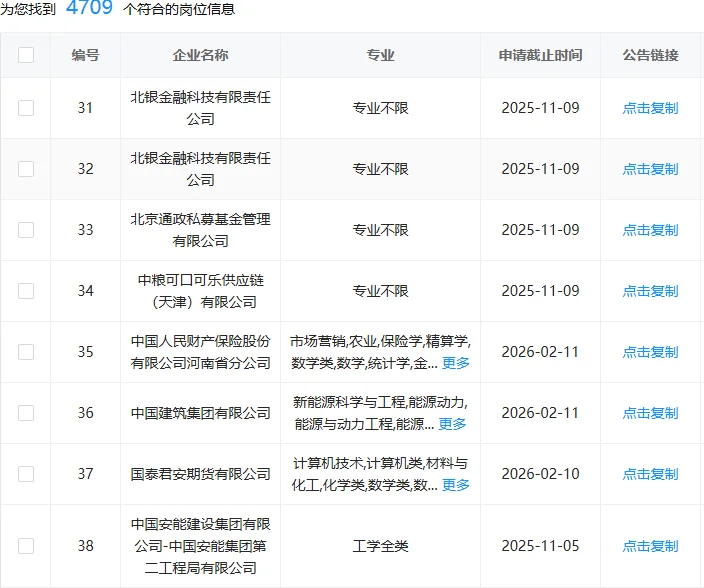Select the checkbox for row 33

point(26,230)
